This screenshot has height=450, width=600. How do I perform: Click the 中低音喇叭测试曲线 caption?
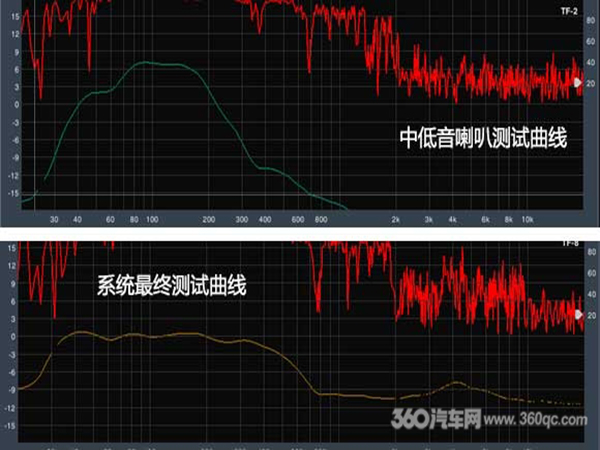click(x=482, y=138)
